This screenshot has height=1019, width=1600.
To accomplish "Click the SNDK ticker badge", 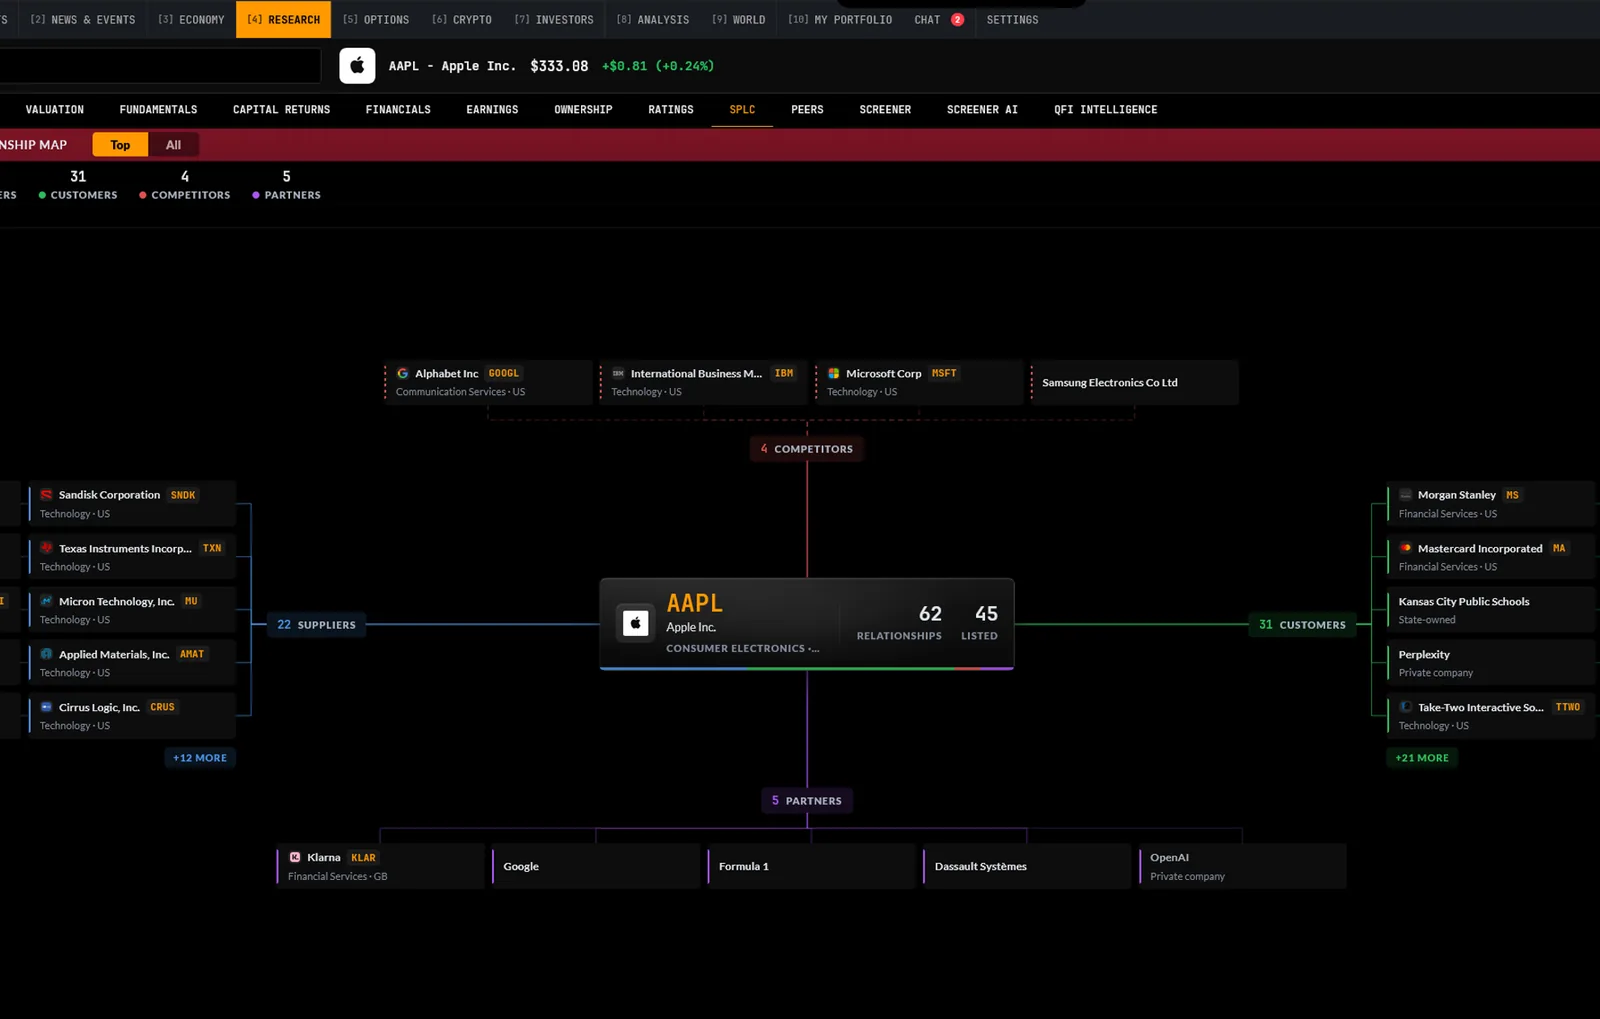I will coord(183,495).
